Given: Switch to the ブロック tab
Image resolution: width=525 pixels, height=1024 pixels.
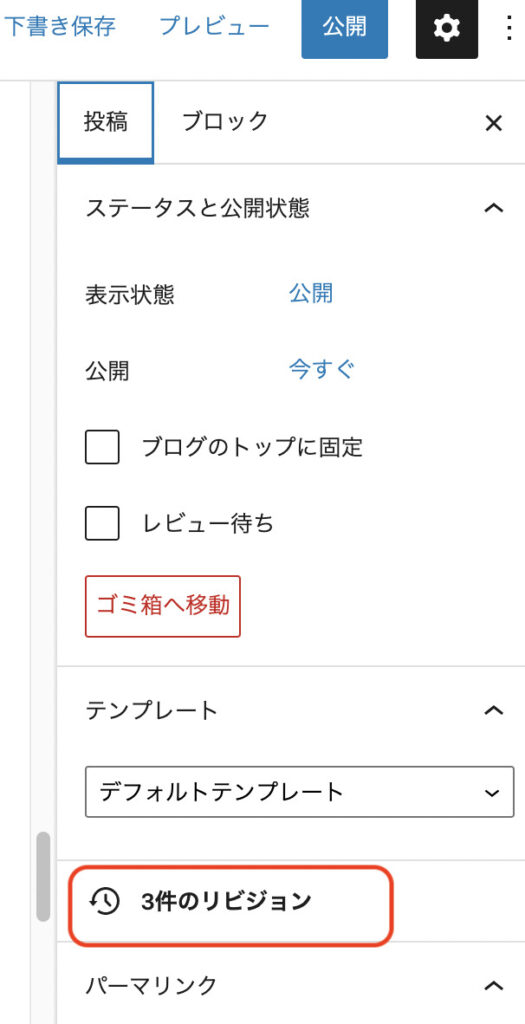Looking at the screenshot, I should point(225,122).
